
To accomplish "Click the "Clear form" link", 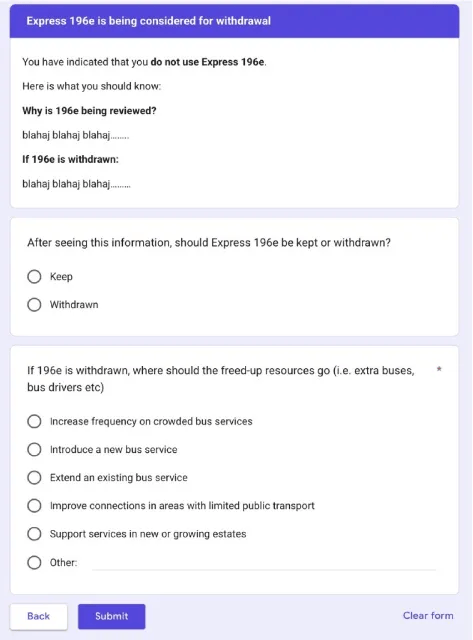I will pos(428,616).
